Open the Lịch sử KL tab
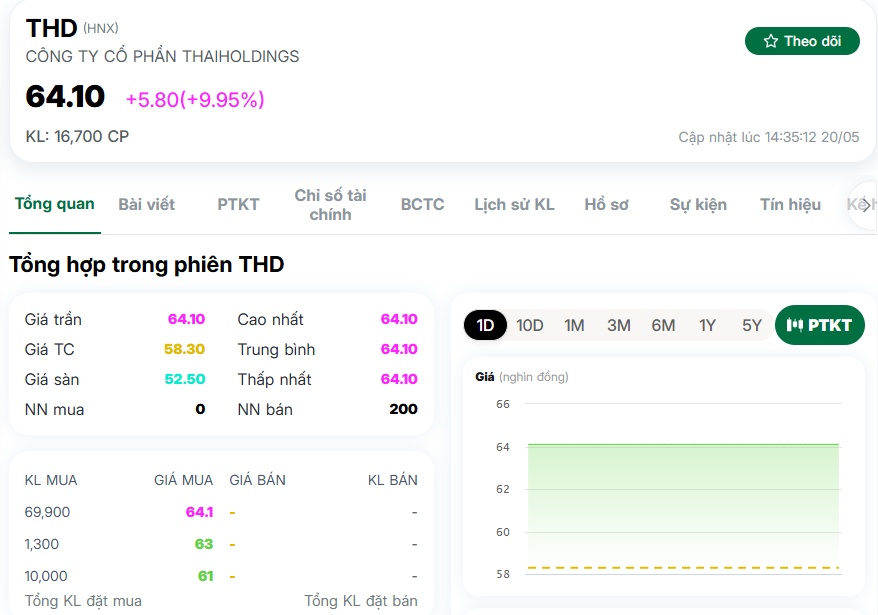Image resolution: width=878 pixels, height=615 pixels. (514, 204)
